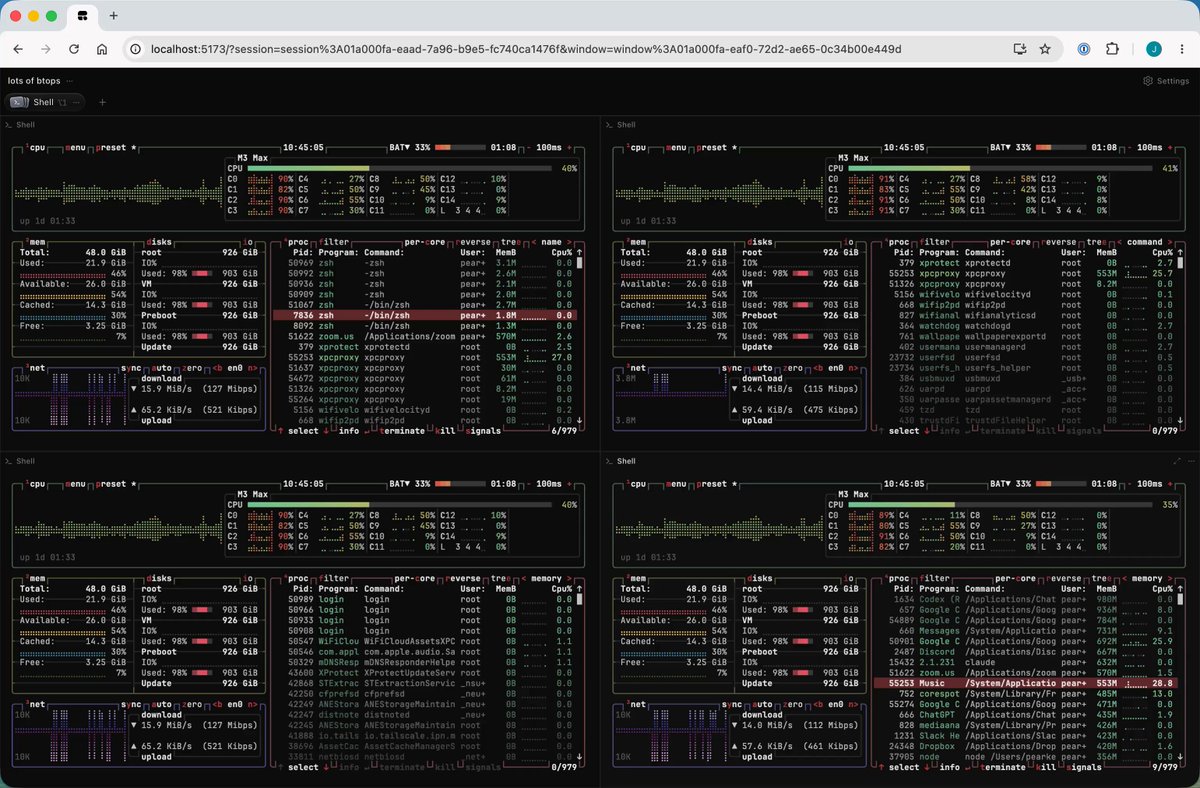The image size is (1200, 788).
Task: View site information beside the localhost URL
Action: [136, 48]
